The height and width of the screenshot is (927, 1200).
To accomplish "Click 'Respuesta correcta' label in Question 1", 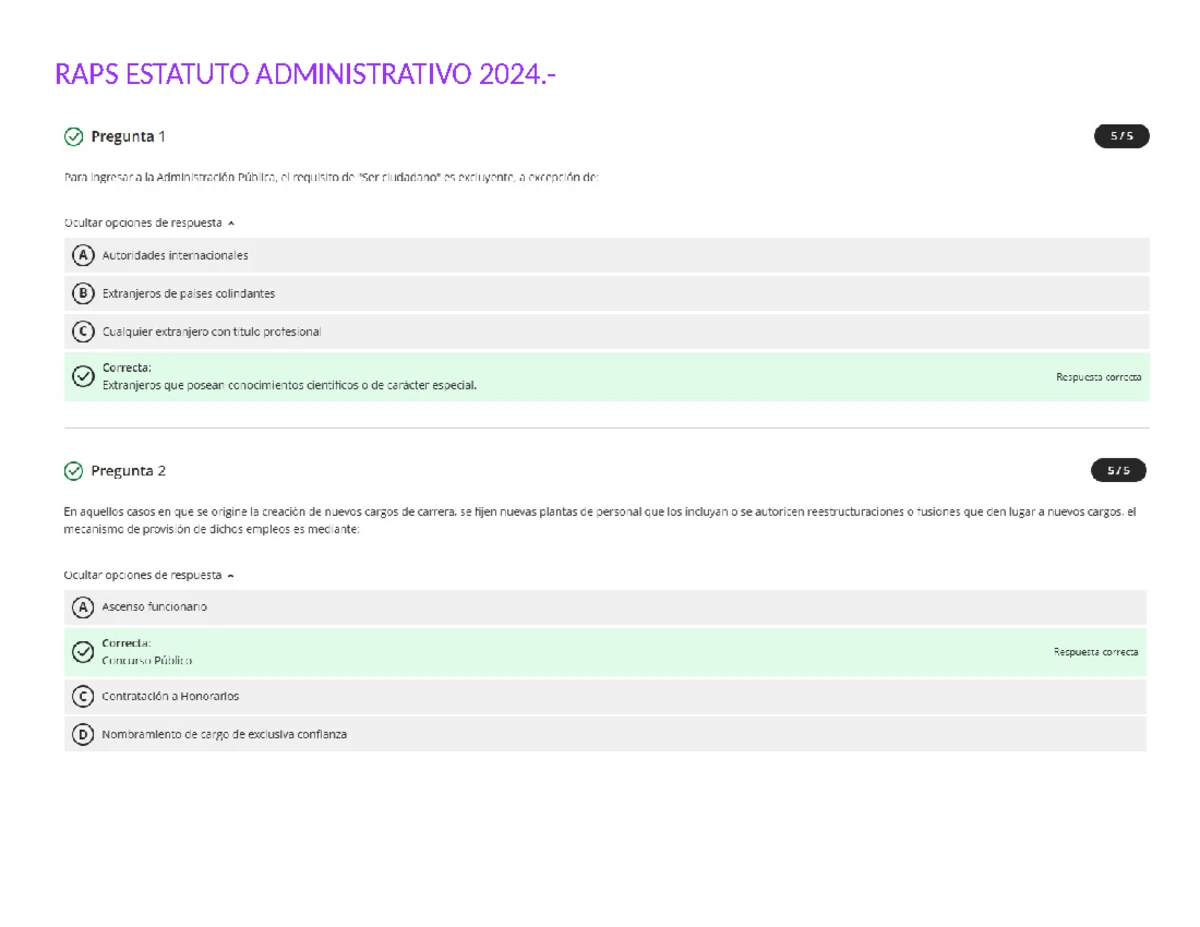I will coord(1098,377).
